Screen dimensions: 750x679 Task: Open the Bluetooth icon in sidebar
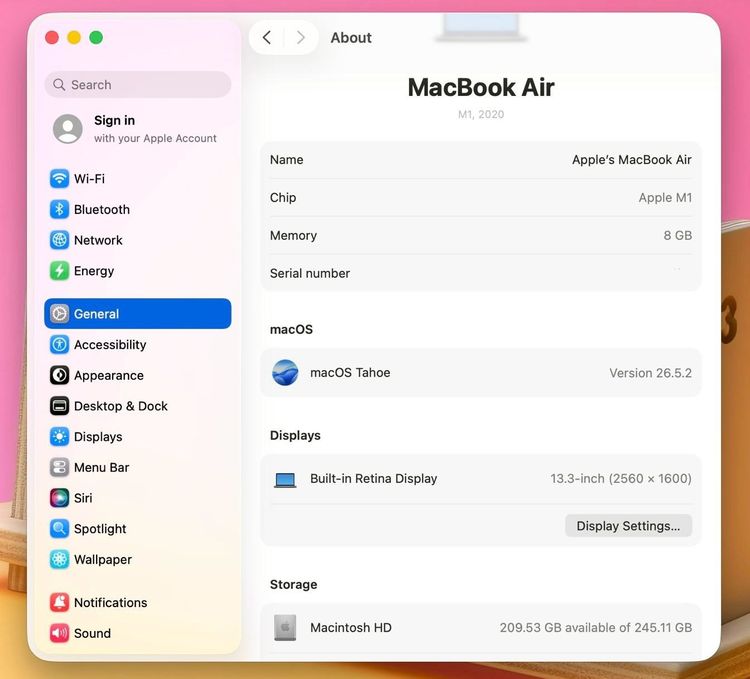point(59,209)
